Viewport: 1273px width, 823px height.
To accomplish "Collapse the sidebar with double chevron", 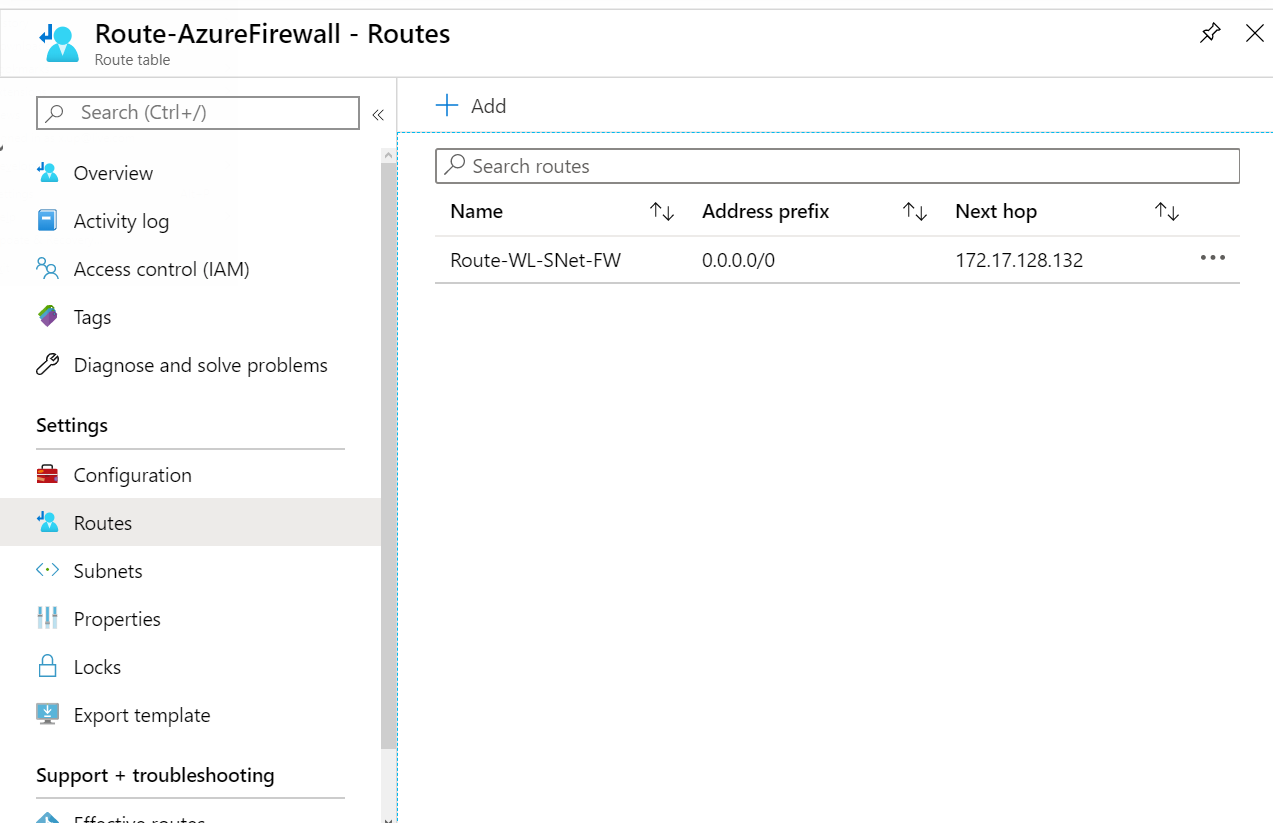I will pos(378,115).
